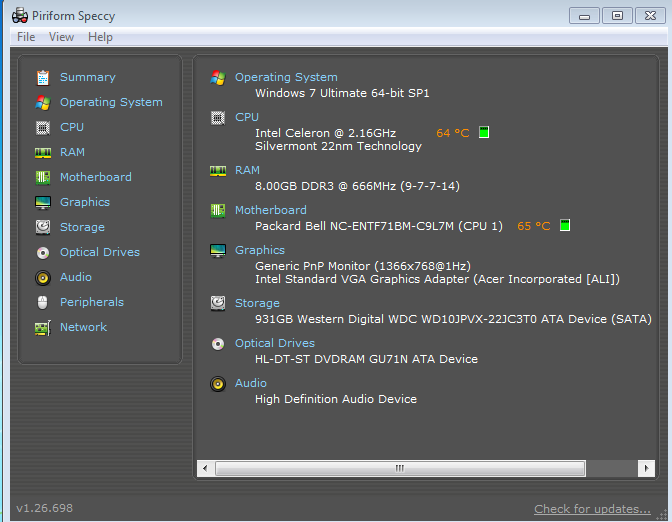This screenshot has height=522, width=672.
Task: Click the Storage heading link in summary
Action: 257,303
